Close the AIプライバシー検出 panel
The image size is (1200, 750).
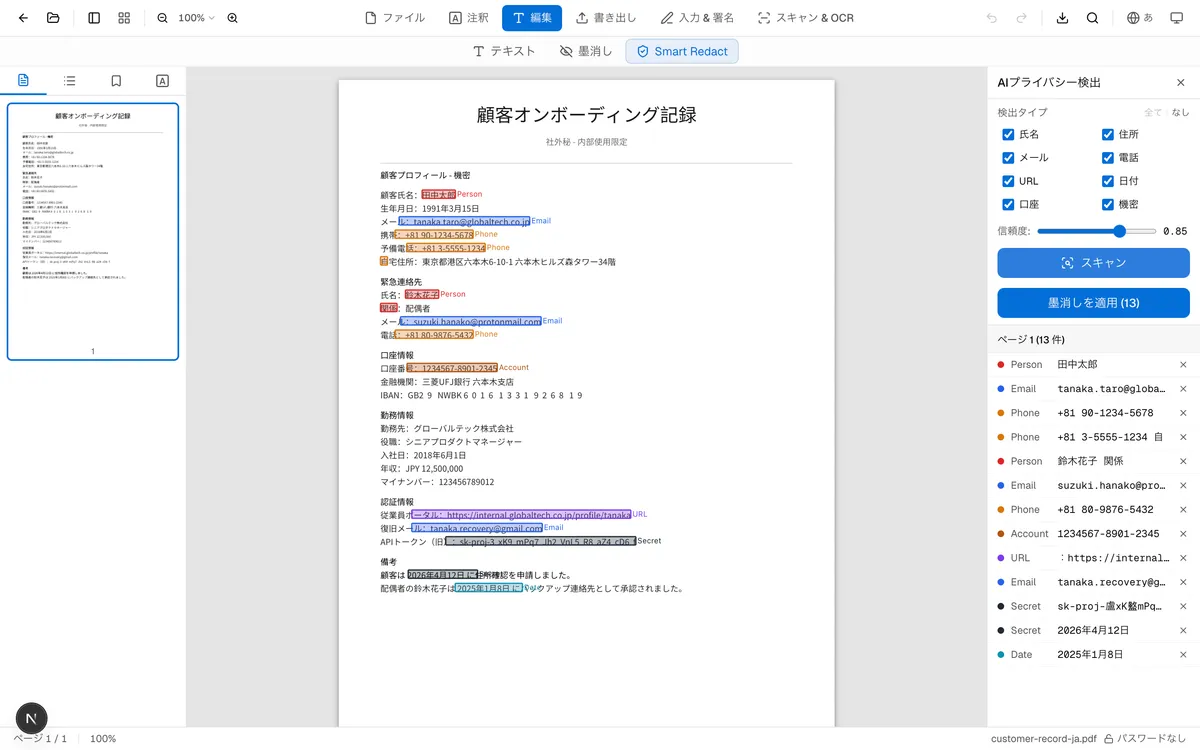pyautogui.click(x=1180, y=82)
